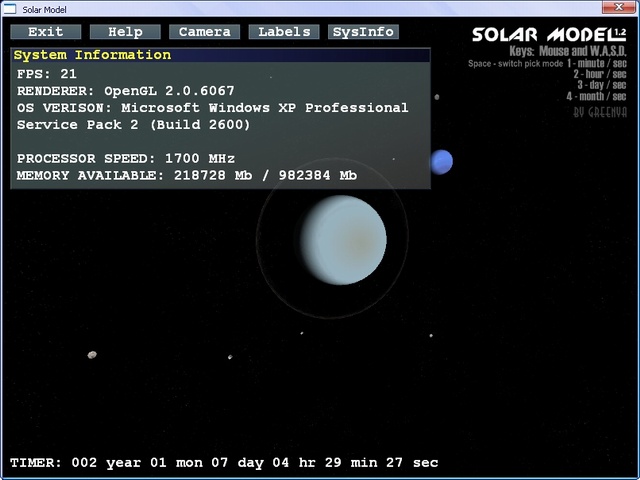Screen dimensions: 640x480
Task: Click the MEMORY AVAILABLE line
Action: [187, 175]
